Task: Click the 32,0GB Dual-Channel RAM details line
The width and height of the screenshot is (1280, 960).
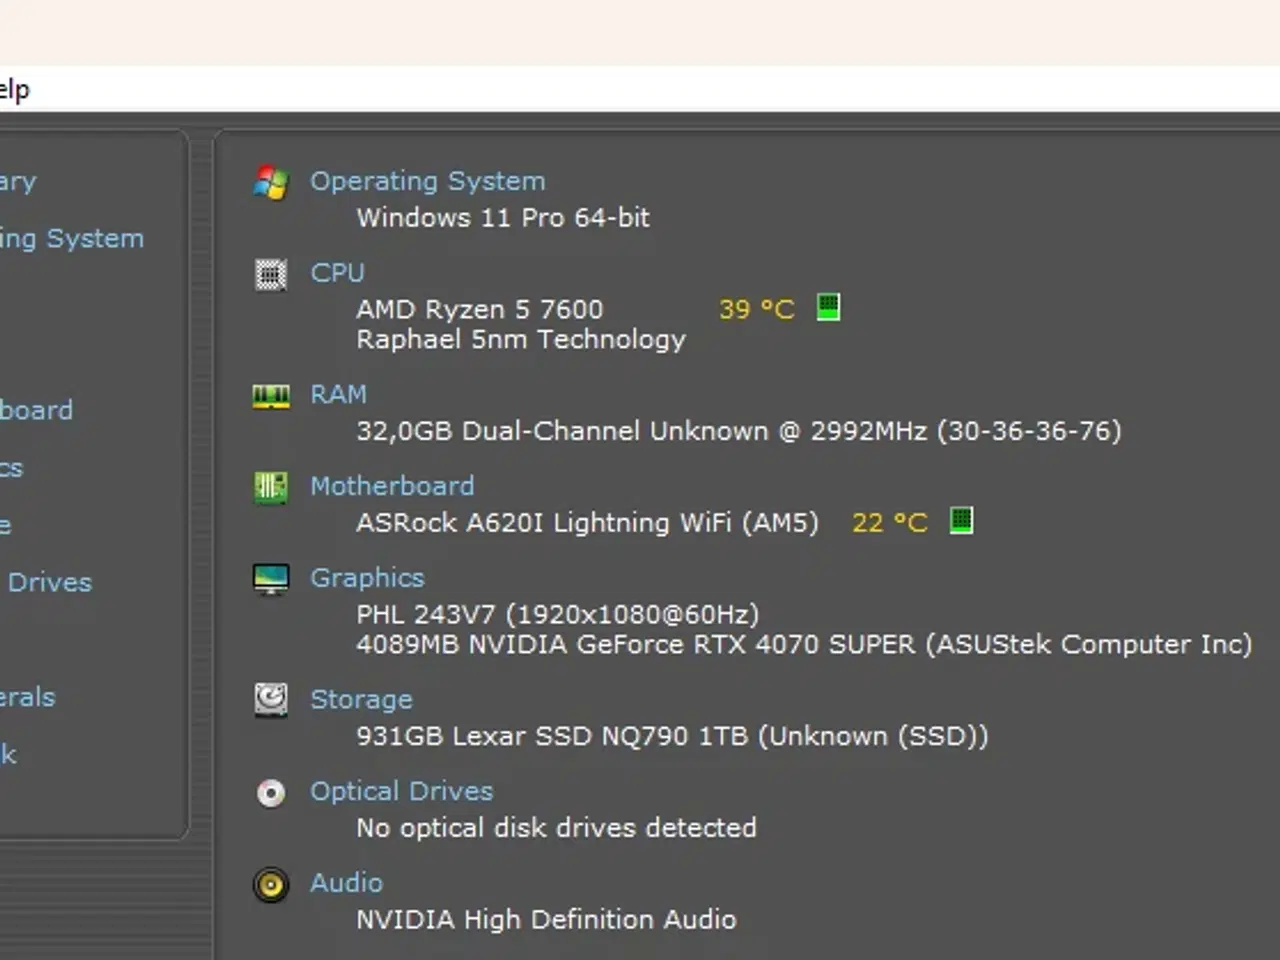Action: 739,432
